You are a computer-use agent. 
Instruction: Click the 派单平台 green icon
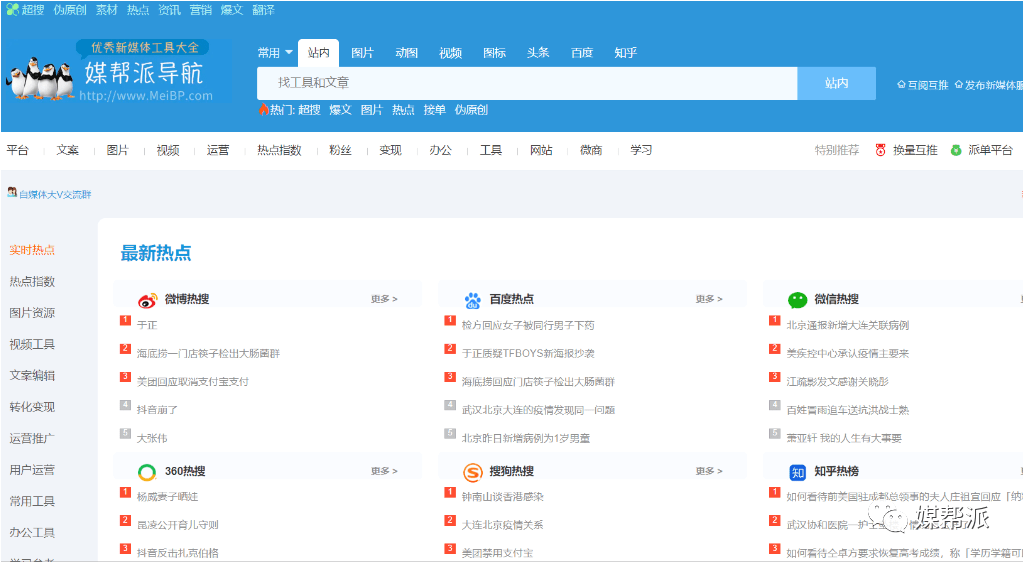tap(956, 150)
